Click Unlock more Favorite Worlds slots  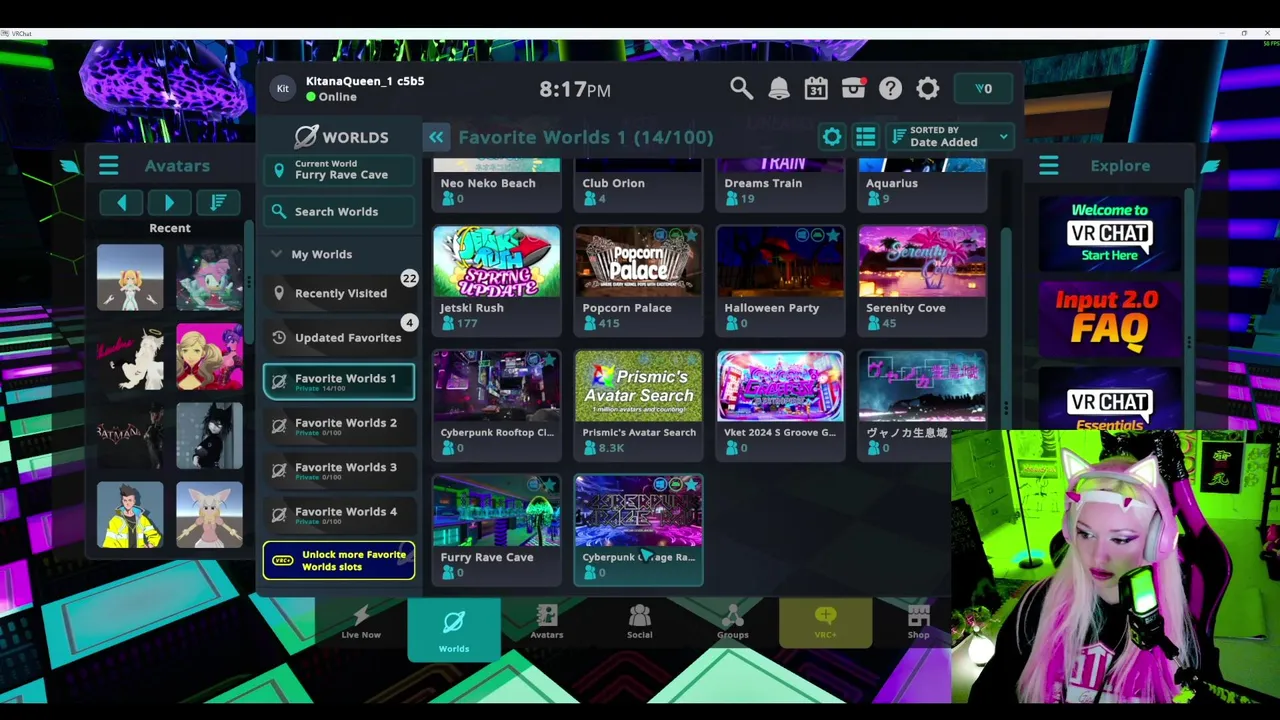coord(339,561)
